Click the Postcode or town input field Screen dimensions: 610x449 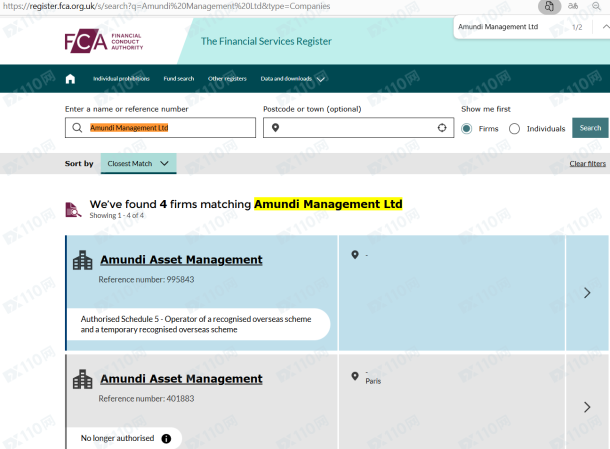pyautogui.click(x=355, y=128)
